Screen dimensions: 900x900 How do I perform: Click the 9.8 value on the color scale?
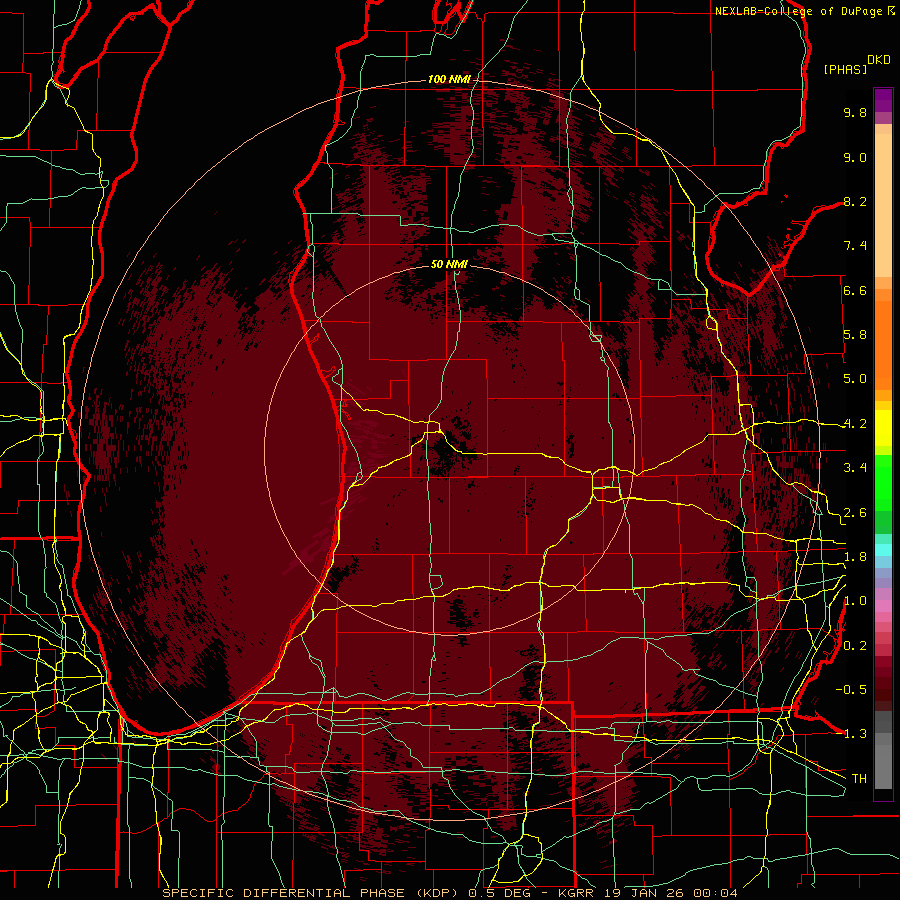(x=855, y=112)
